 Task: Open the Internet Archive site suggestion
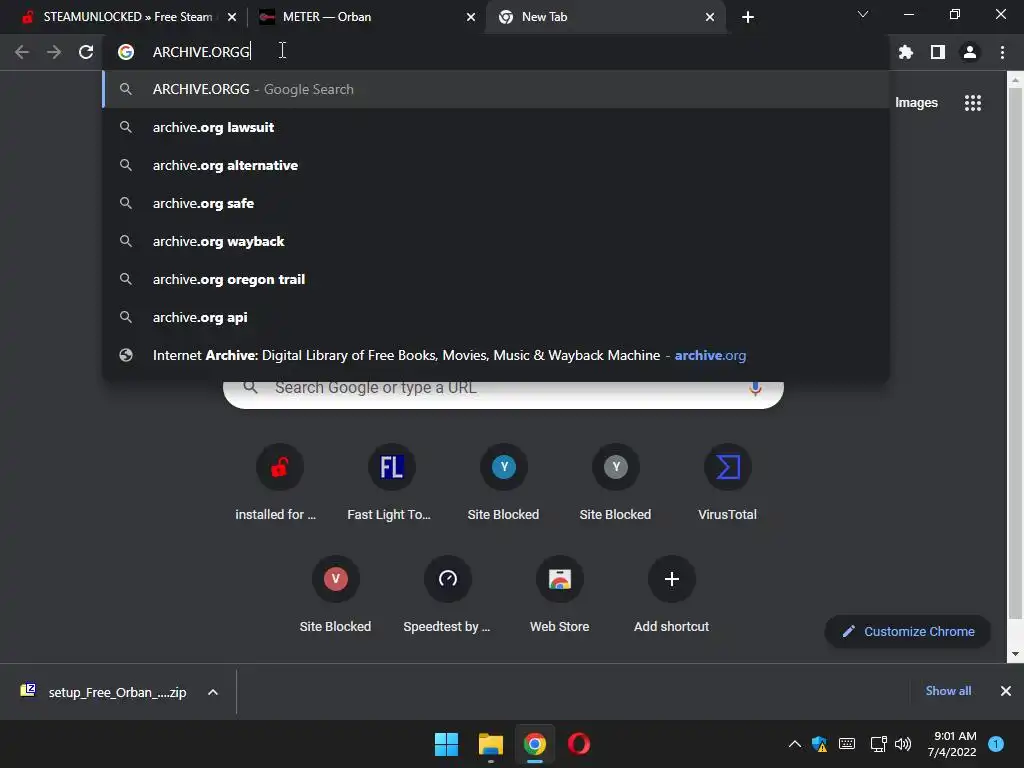click(x=496, y=355)
